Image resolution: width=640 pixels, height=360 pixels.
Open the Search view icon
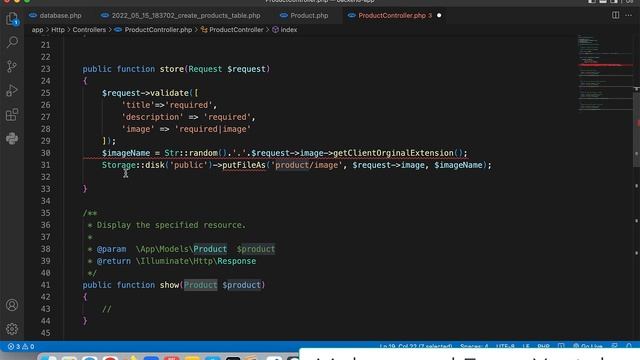pos(12,42)
